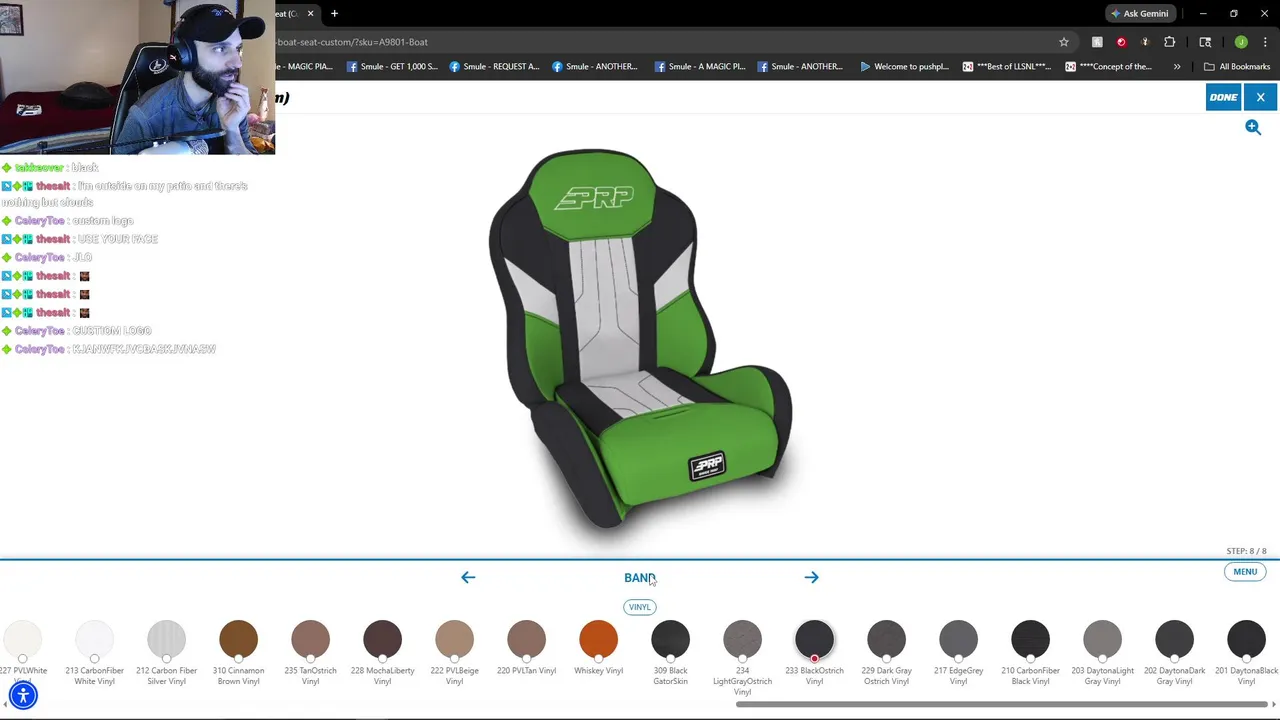Open a new browser tab with plus icon
This screenshot has height=720, width=1280.
click(334, 13)
